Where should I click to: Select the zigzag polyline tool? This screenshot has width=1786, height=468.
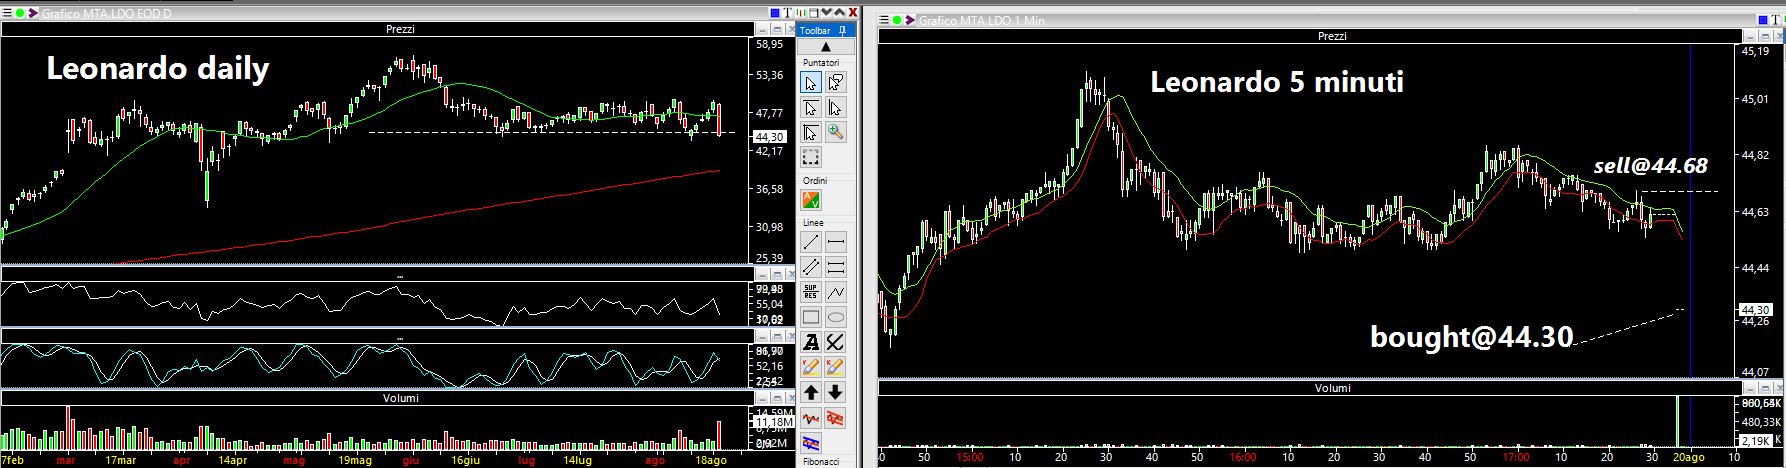point(836,292)
